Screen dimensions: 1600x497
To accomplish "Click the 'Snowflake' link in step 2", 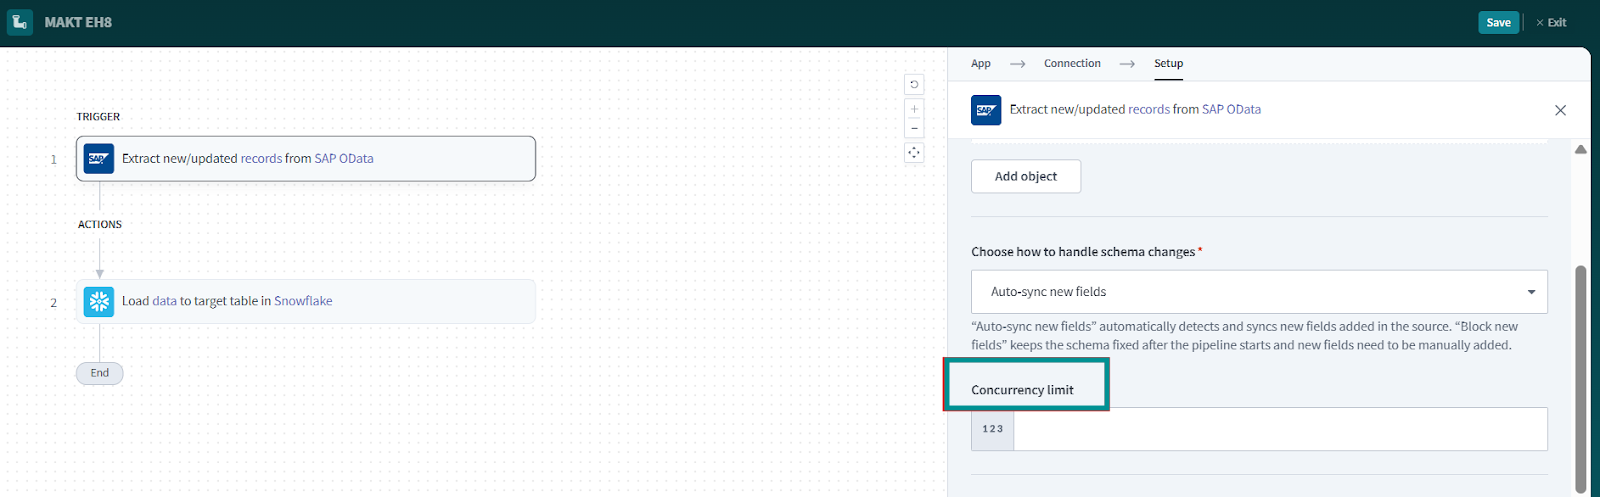I will [303, 301].
